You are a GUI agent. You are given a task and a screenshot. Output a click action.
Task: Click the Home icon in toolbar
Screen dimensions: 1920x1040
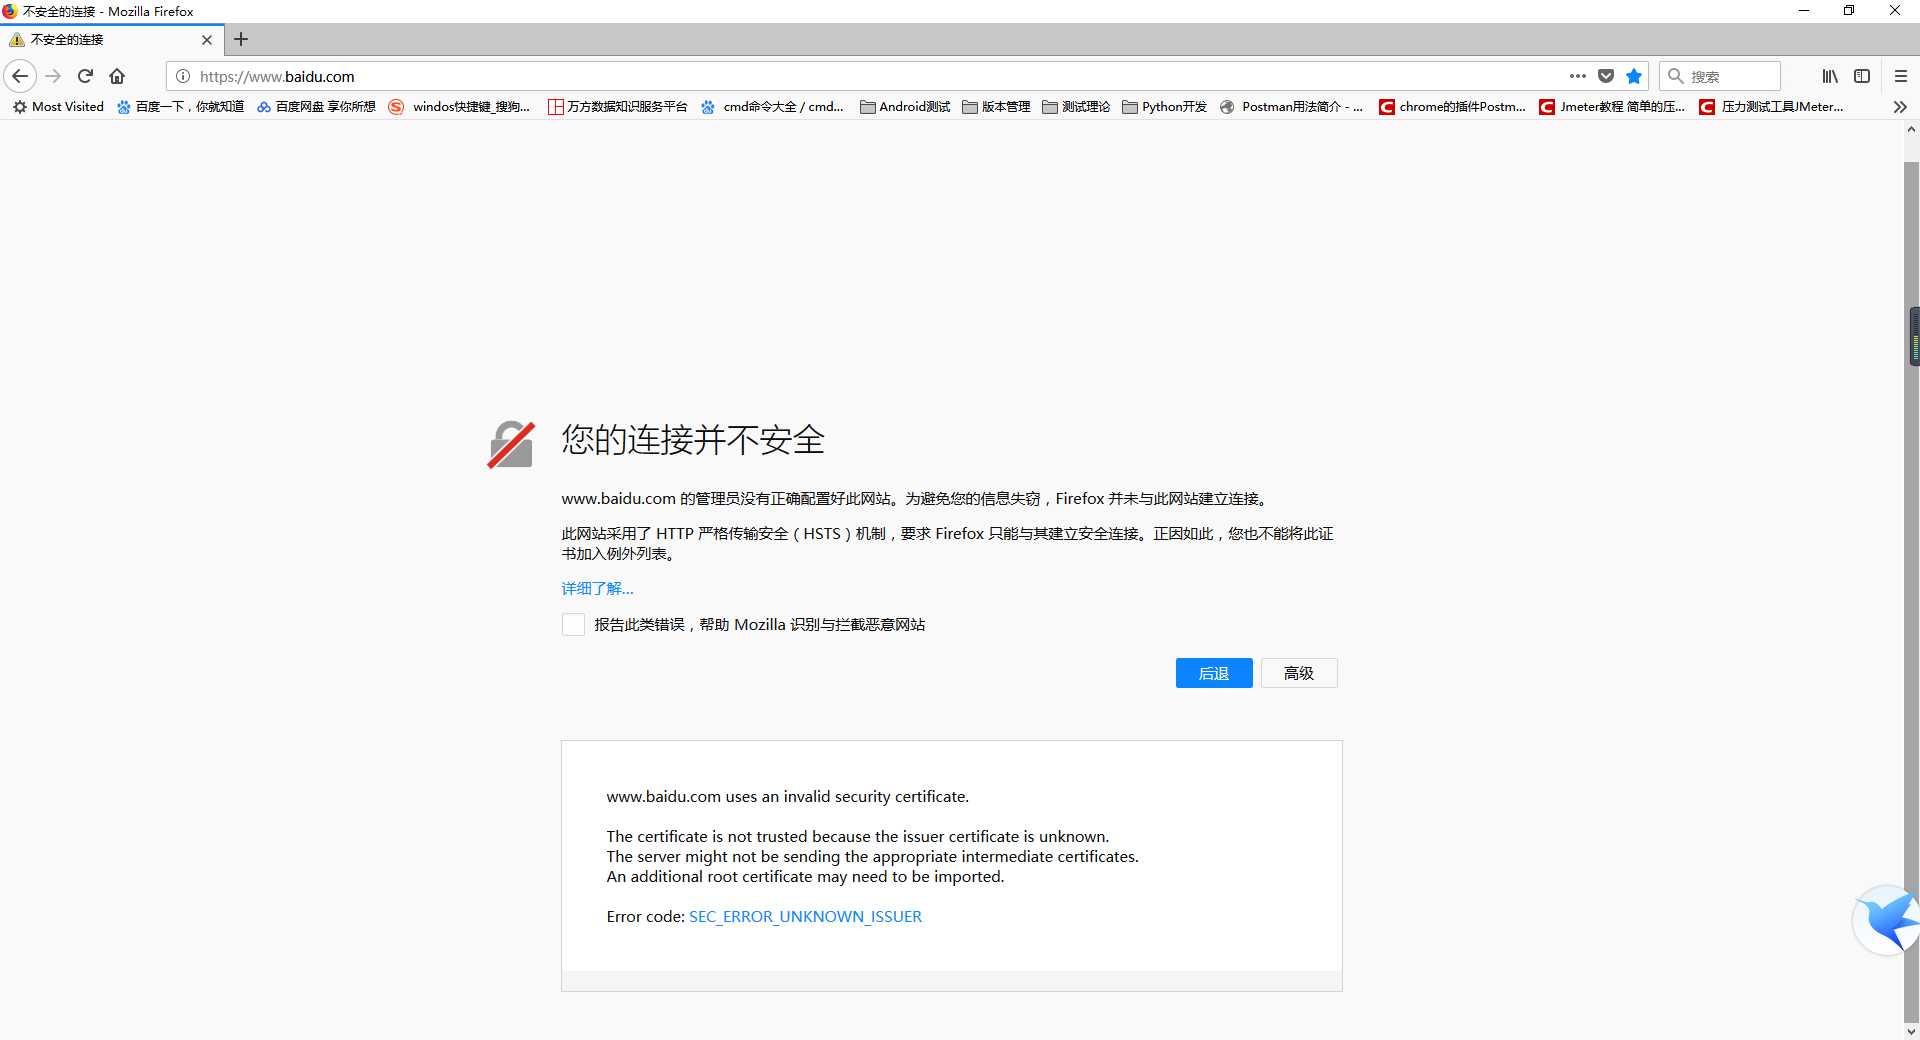tap(117, 76)
